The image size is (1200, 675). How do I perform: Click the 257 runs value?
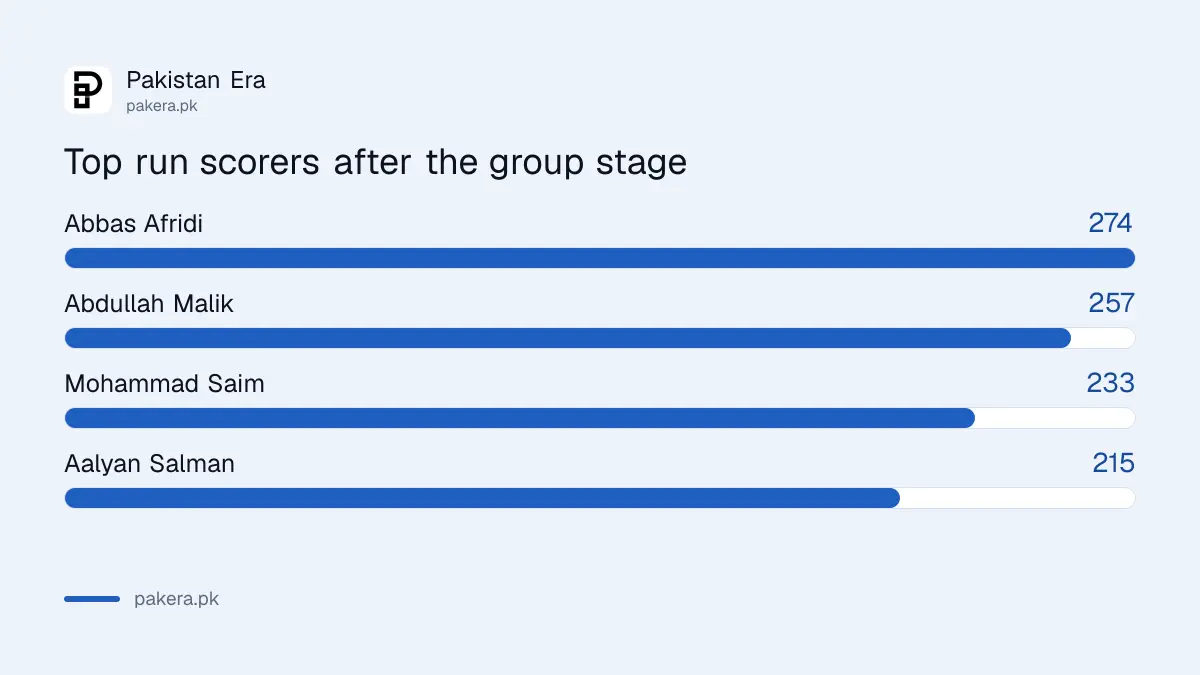[1111, 303]
